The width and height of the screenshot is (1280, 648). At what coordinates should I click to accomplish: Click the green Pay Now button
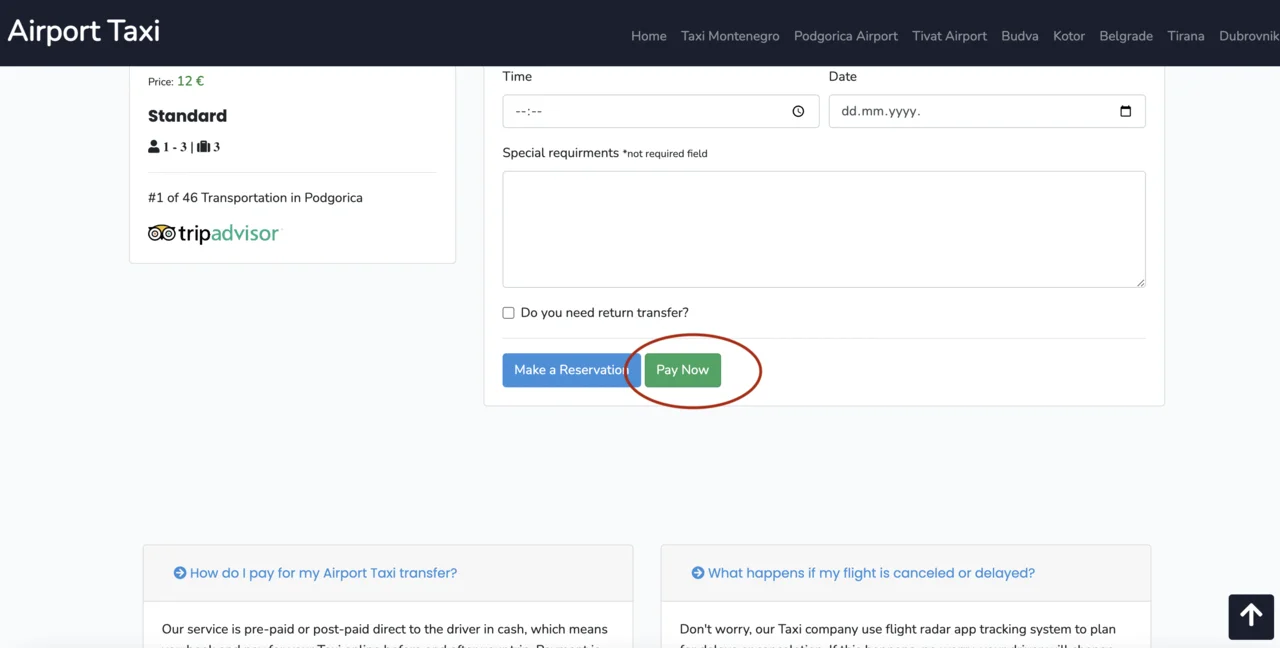[x=683, y=370]
